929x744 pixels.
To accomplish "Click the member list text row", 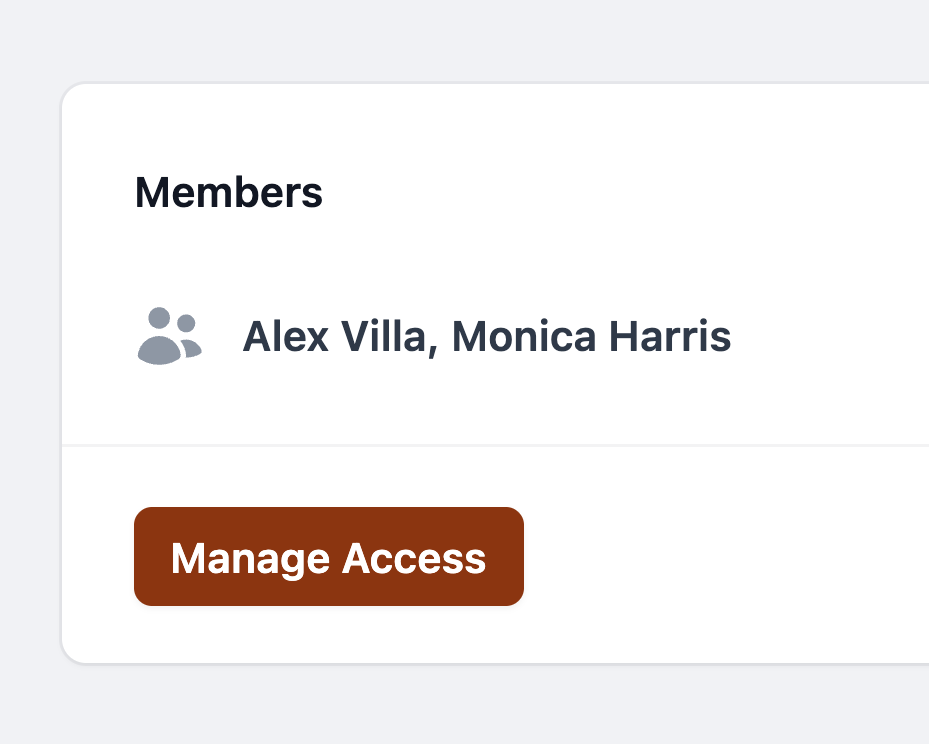I will tap(434, 336).
